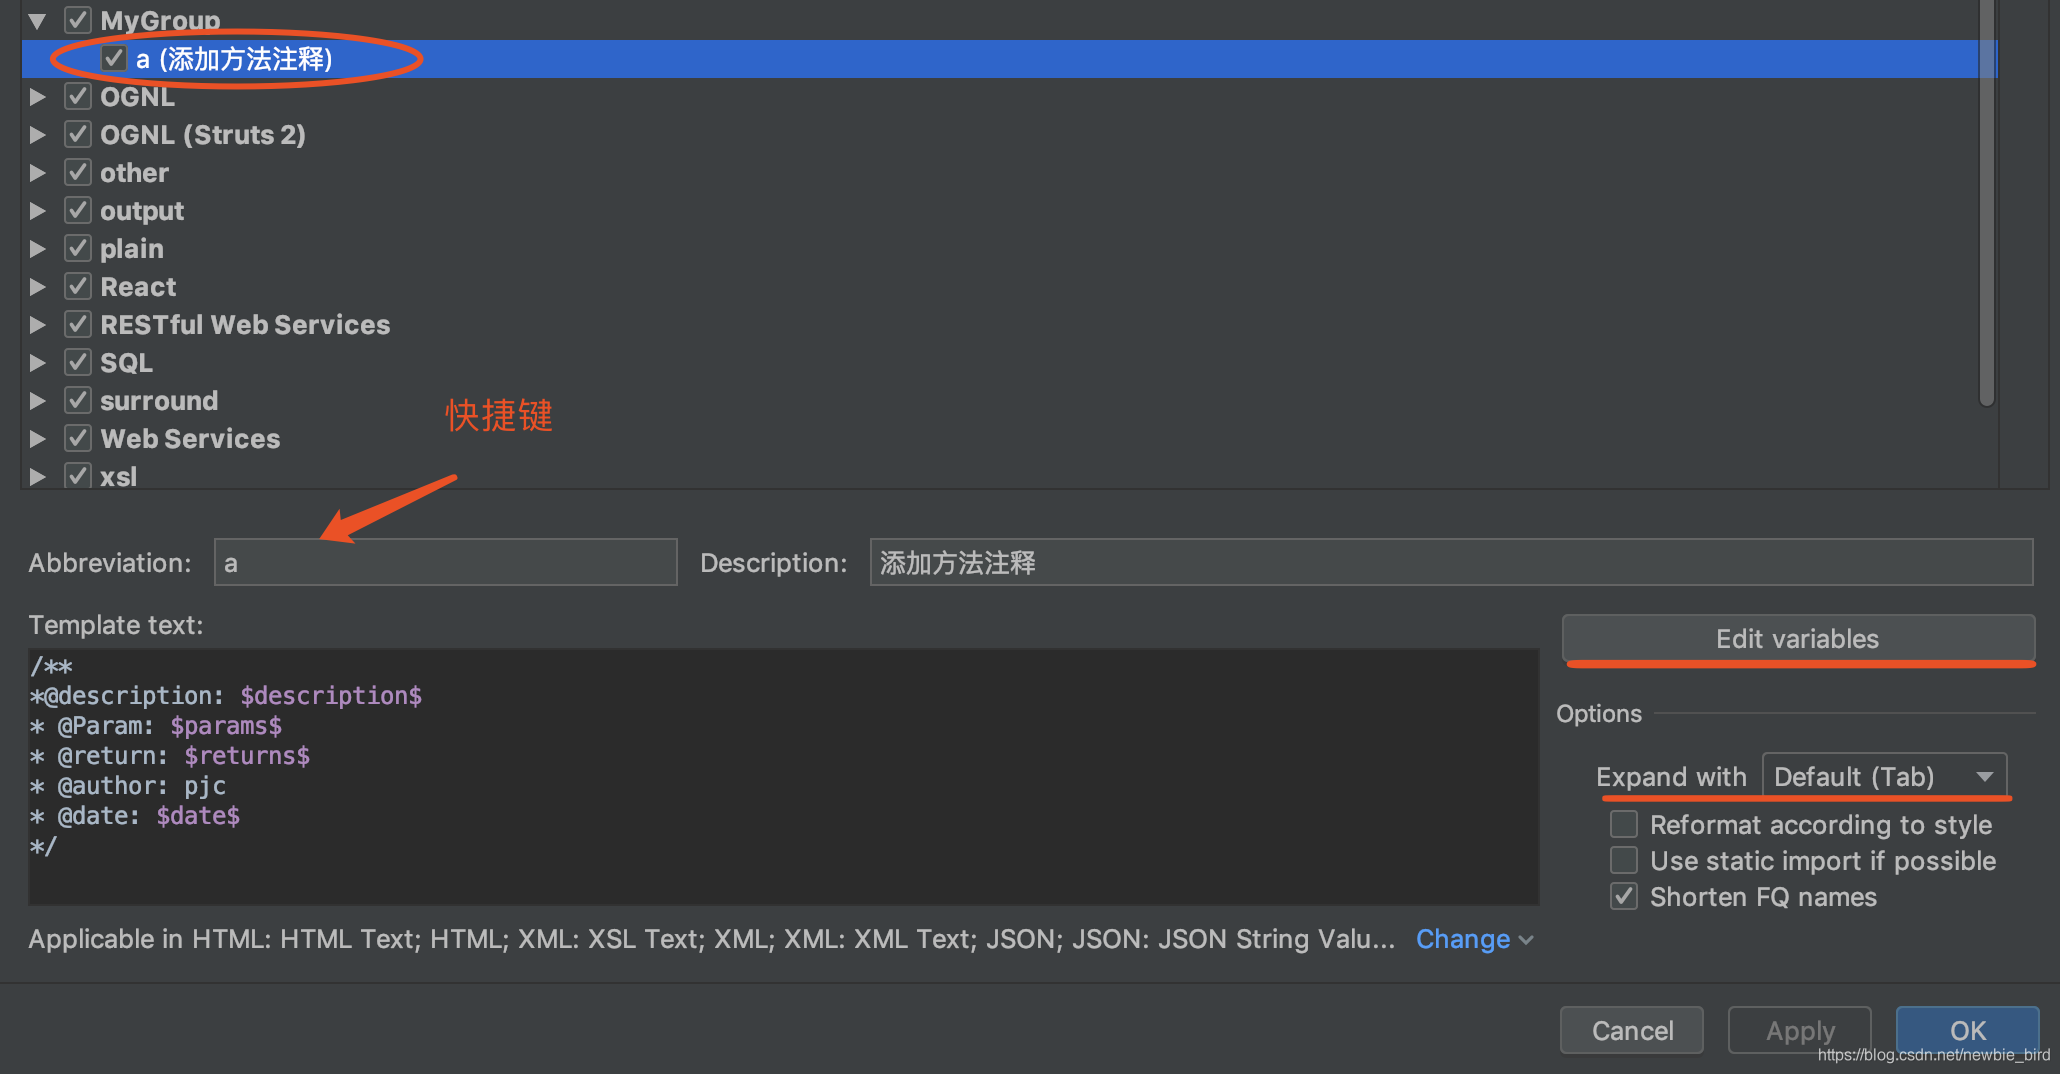This screenshot has height=1074, width=2060.
Task: Click the @author: pjc line
Action: click(x=128, y=786)
